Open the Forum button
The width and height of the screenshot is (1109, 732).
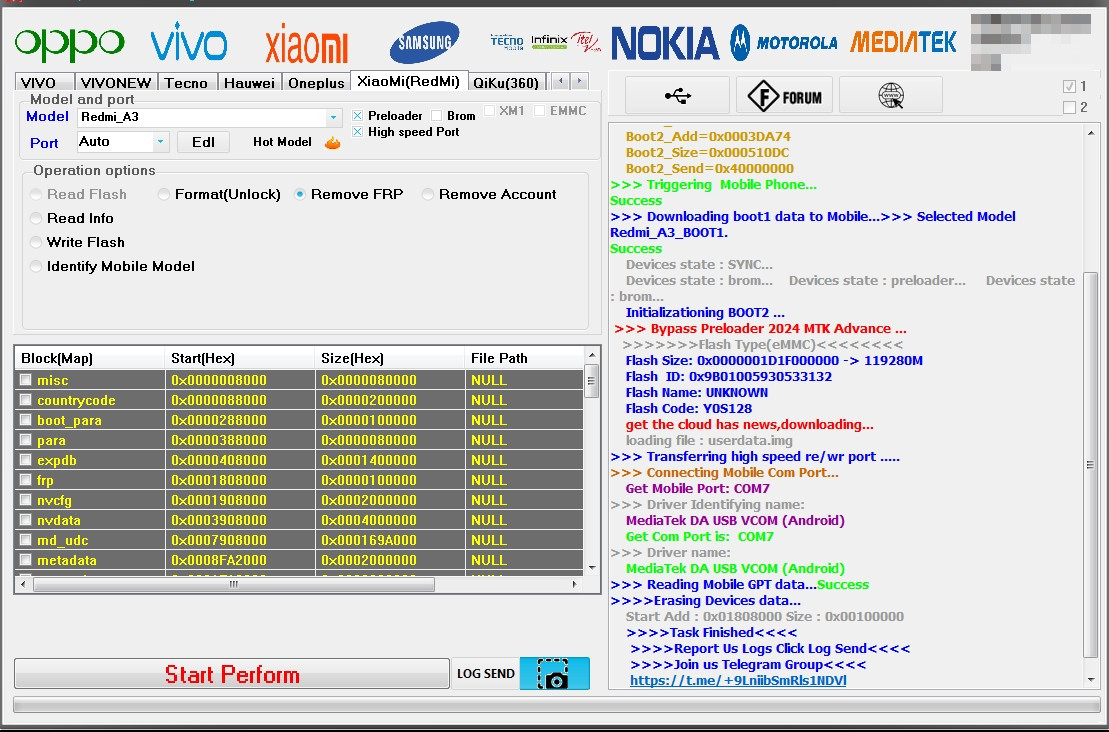click(784, 95)
